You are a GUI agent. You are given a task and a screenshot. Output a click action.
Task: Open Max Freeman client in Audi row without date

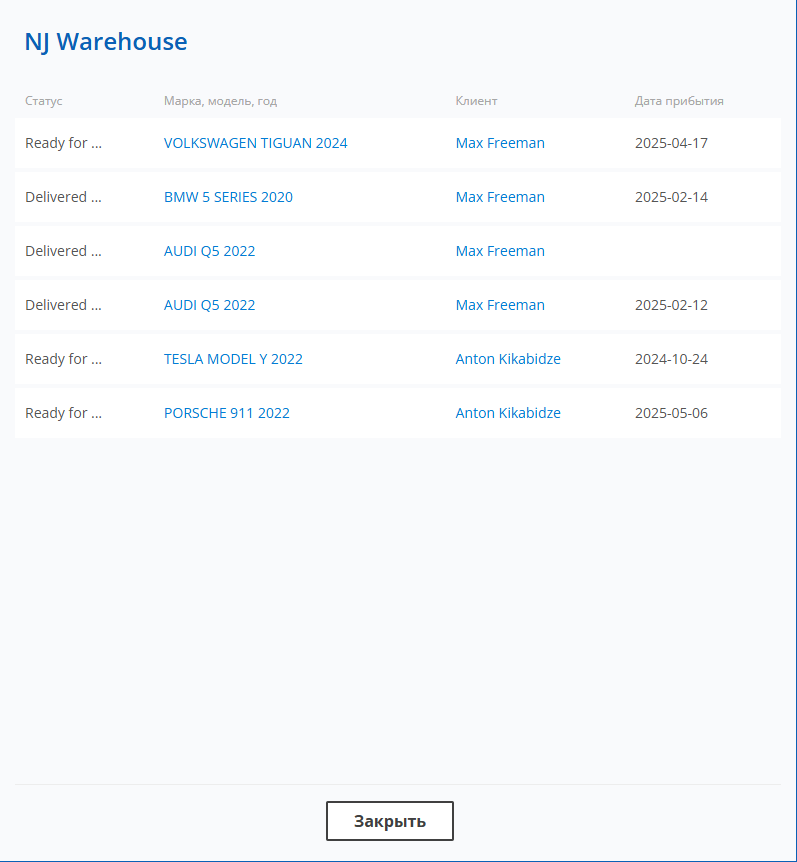pyautogui.click(x=500, y=251)
